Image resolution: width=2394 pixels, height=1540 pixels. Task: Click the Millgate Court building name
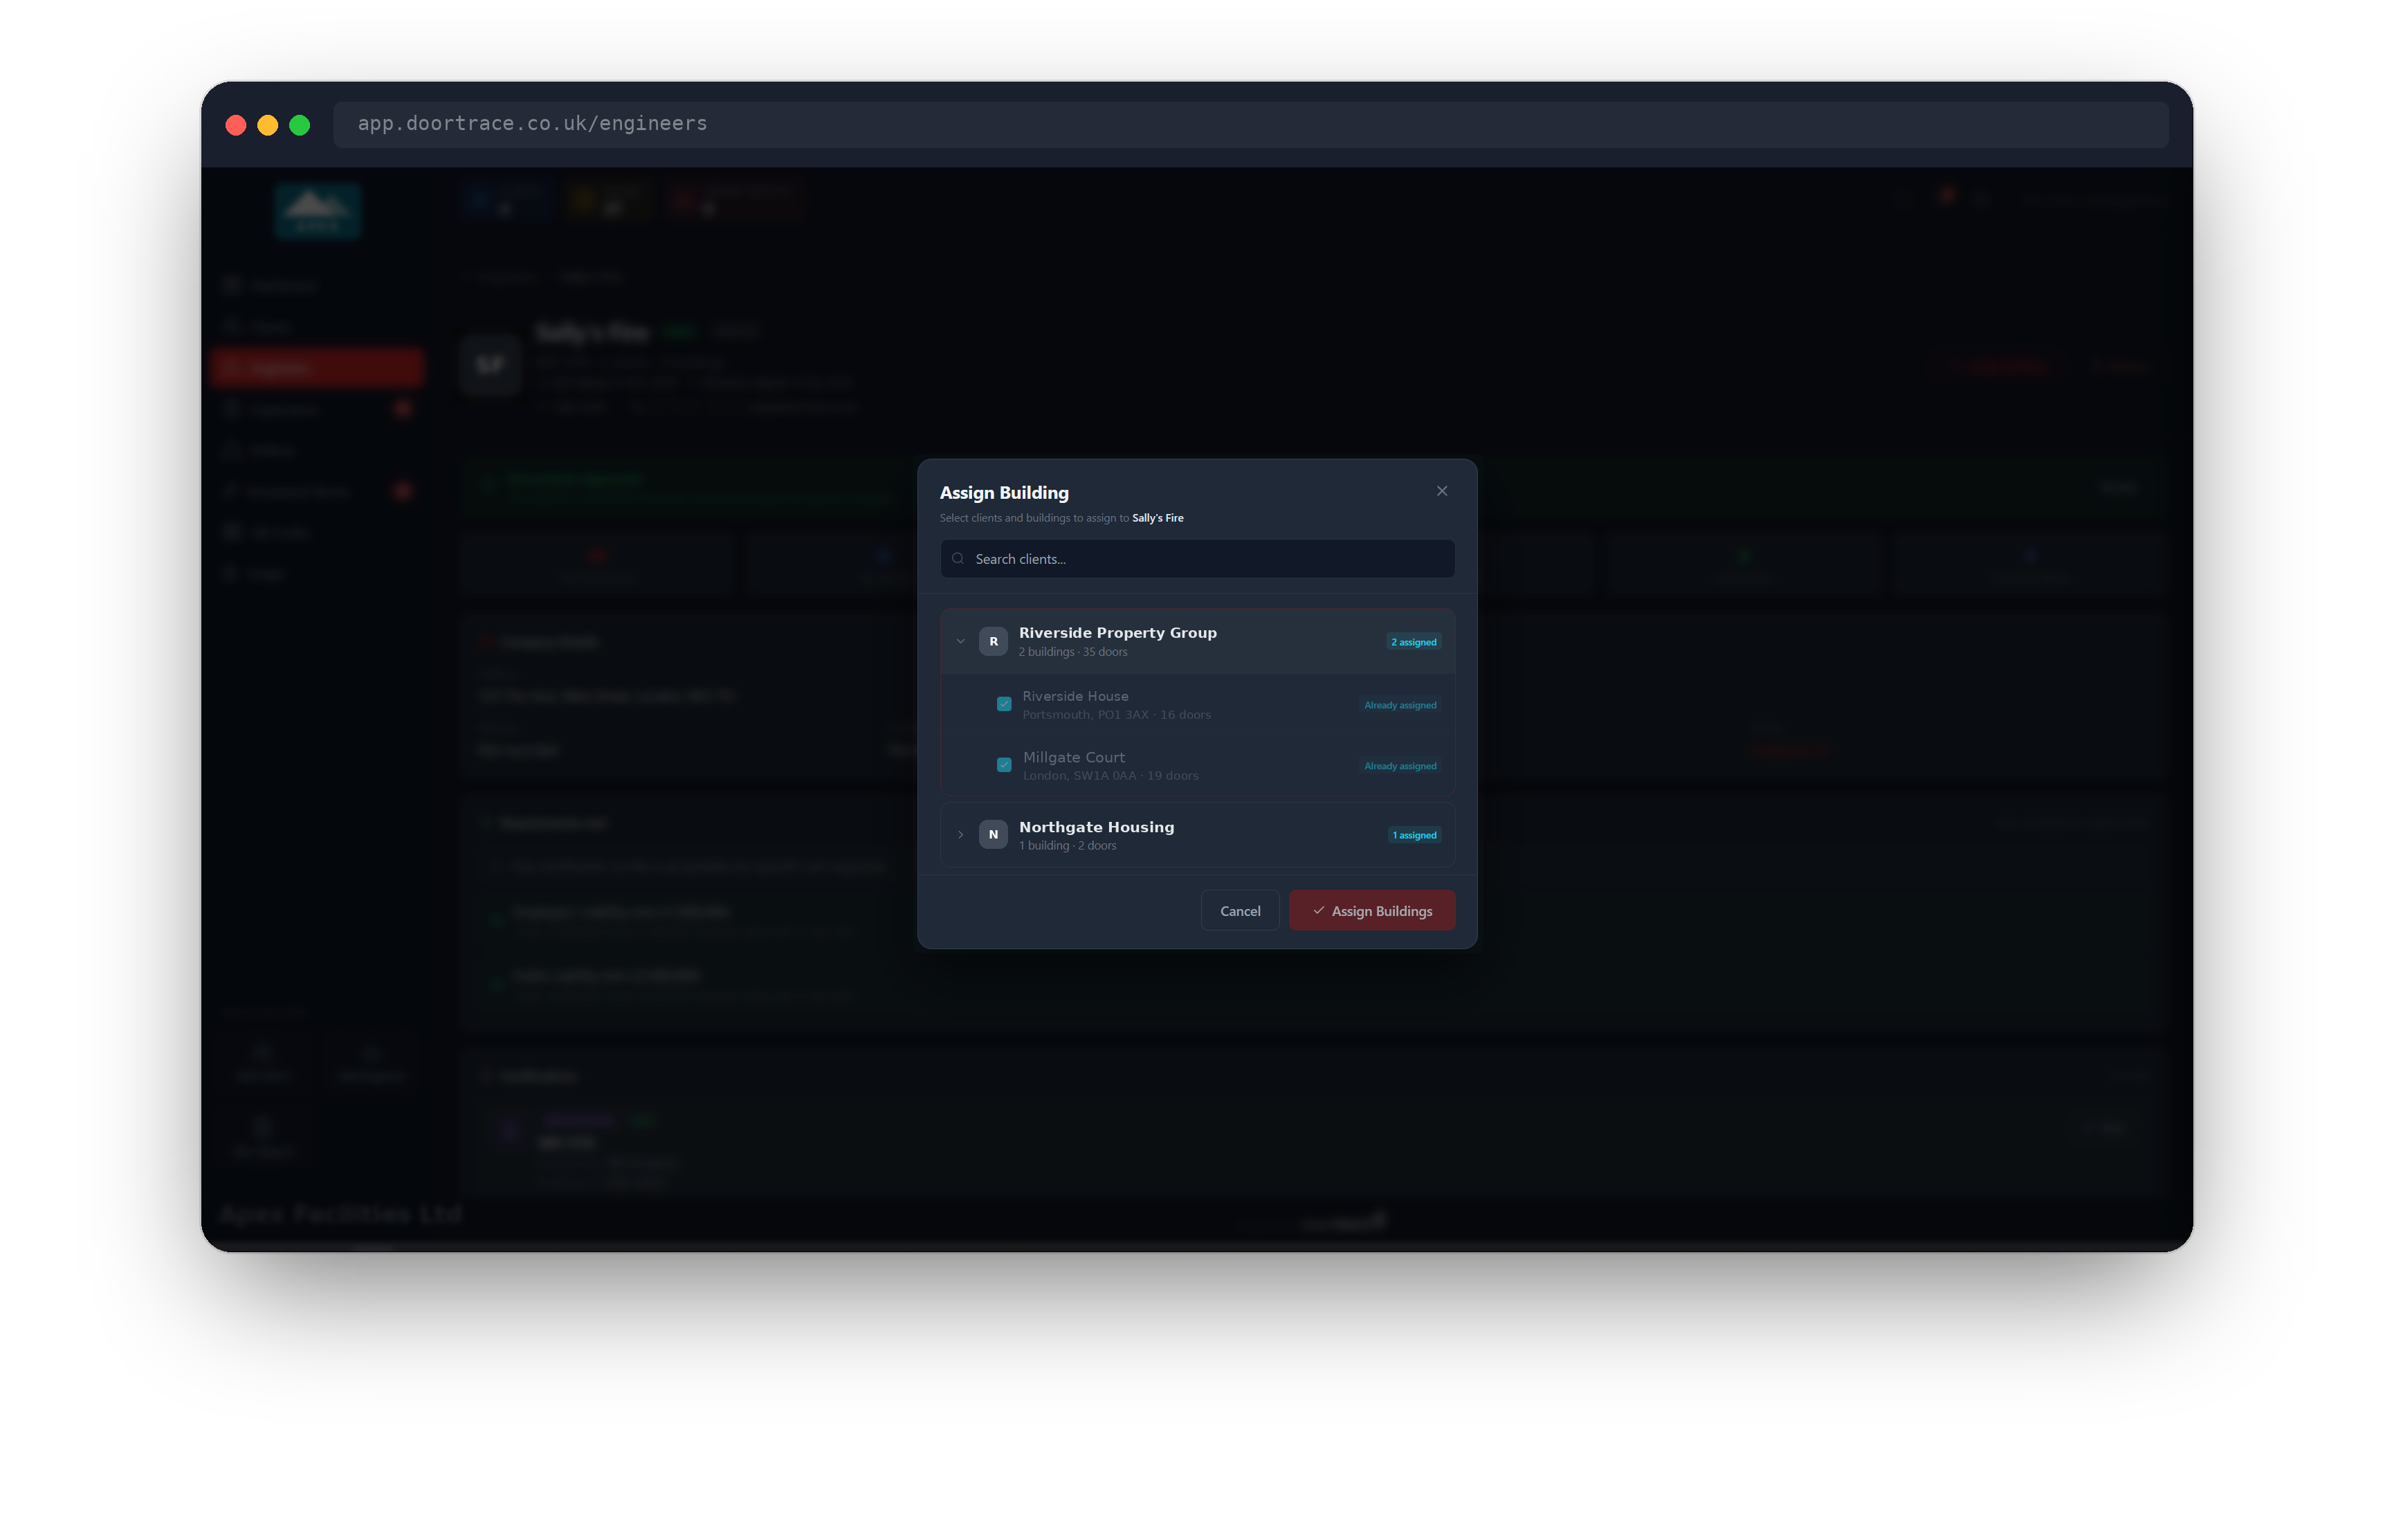click(x=1074, y=757)
